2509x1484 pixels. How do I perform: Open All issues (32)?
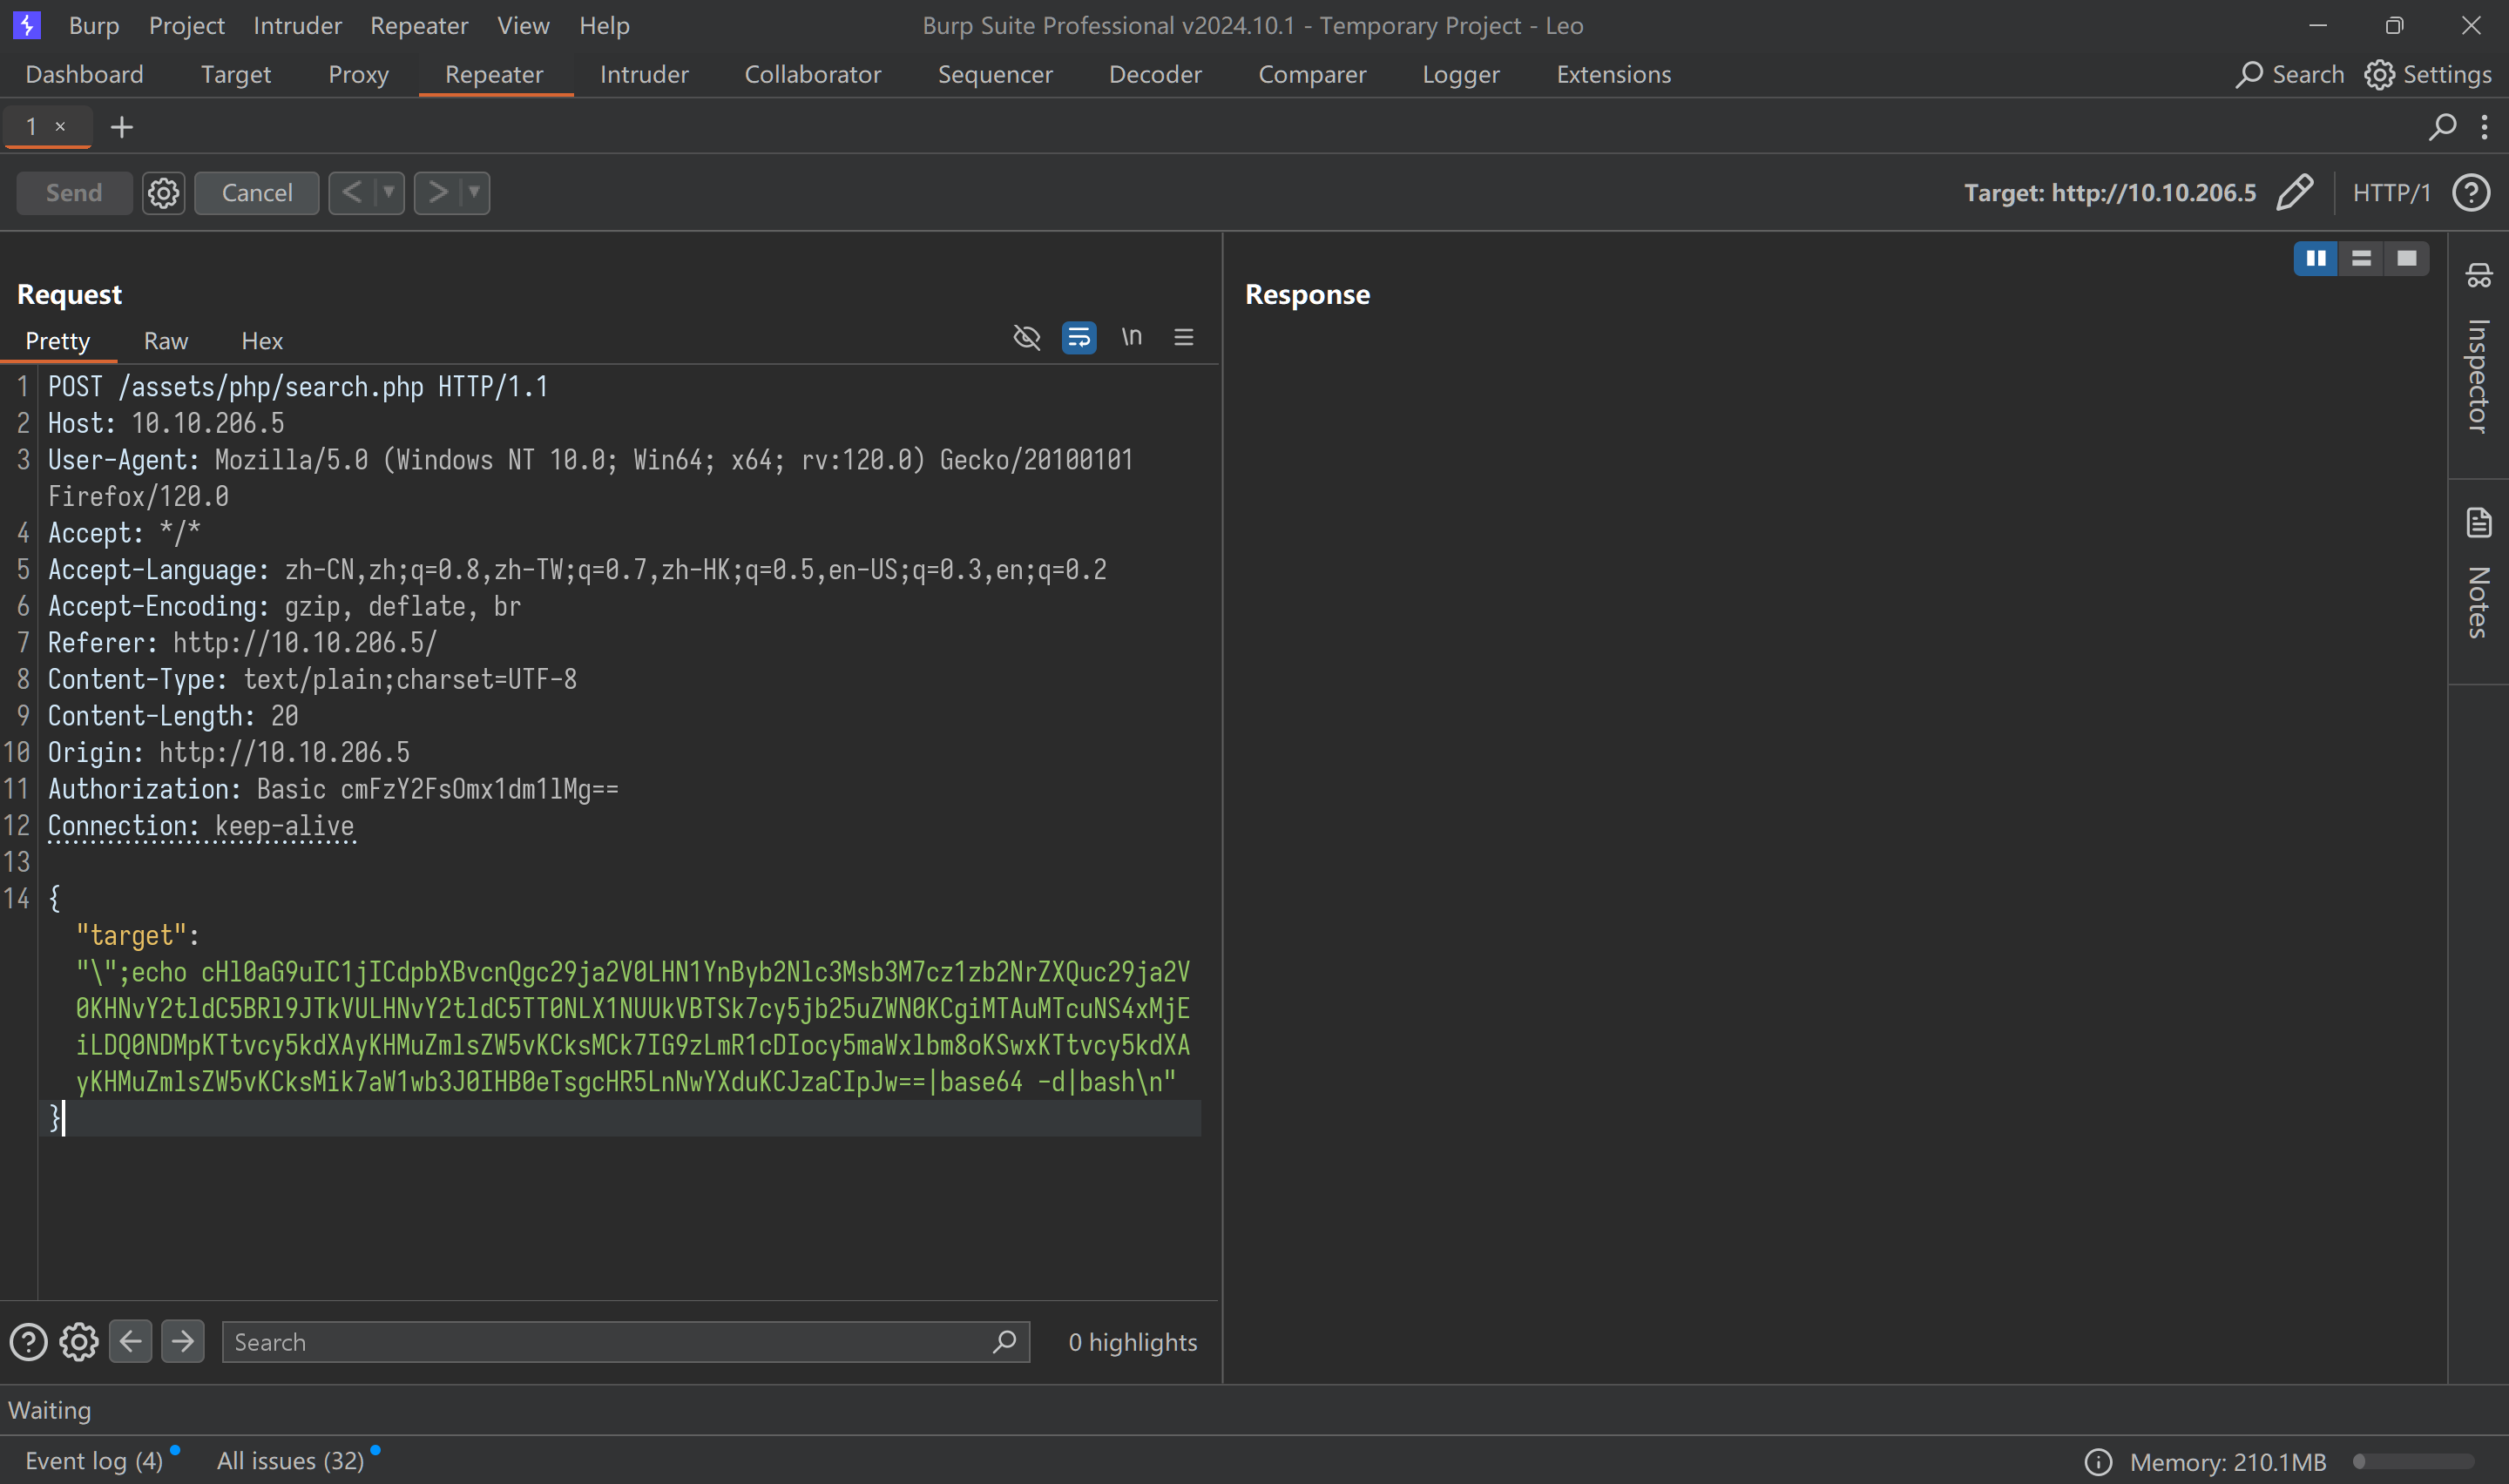[291, 1461]
